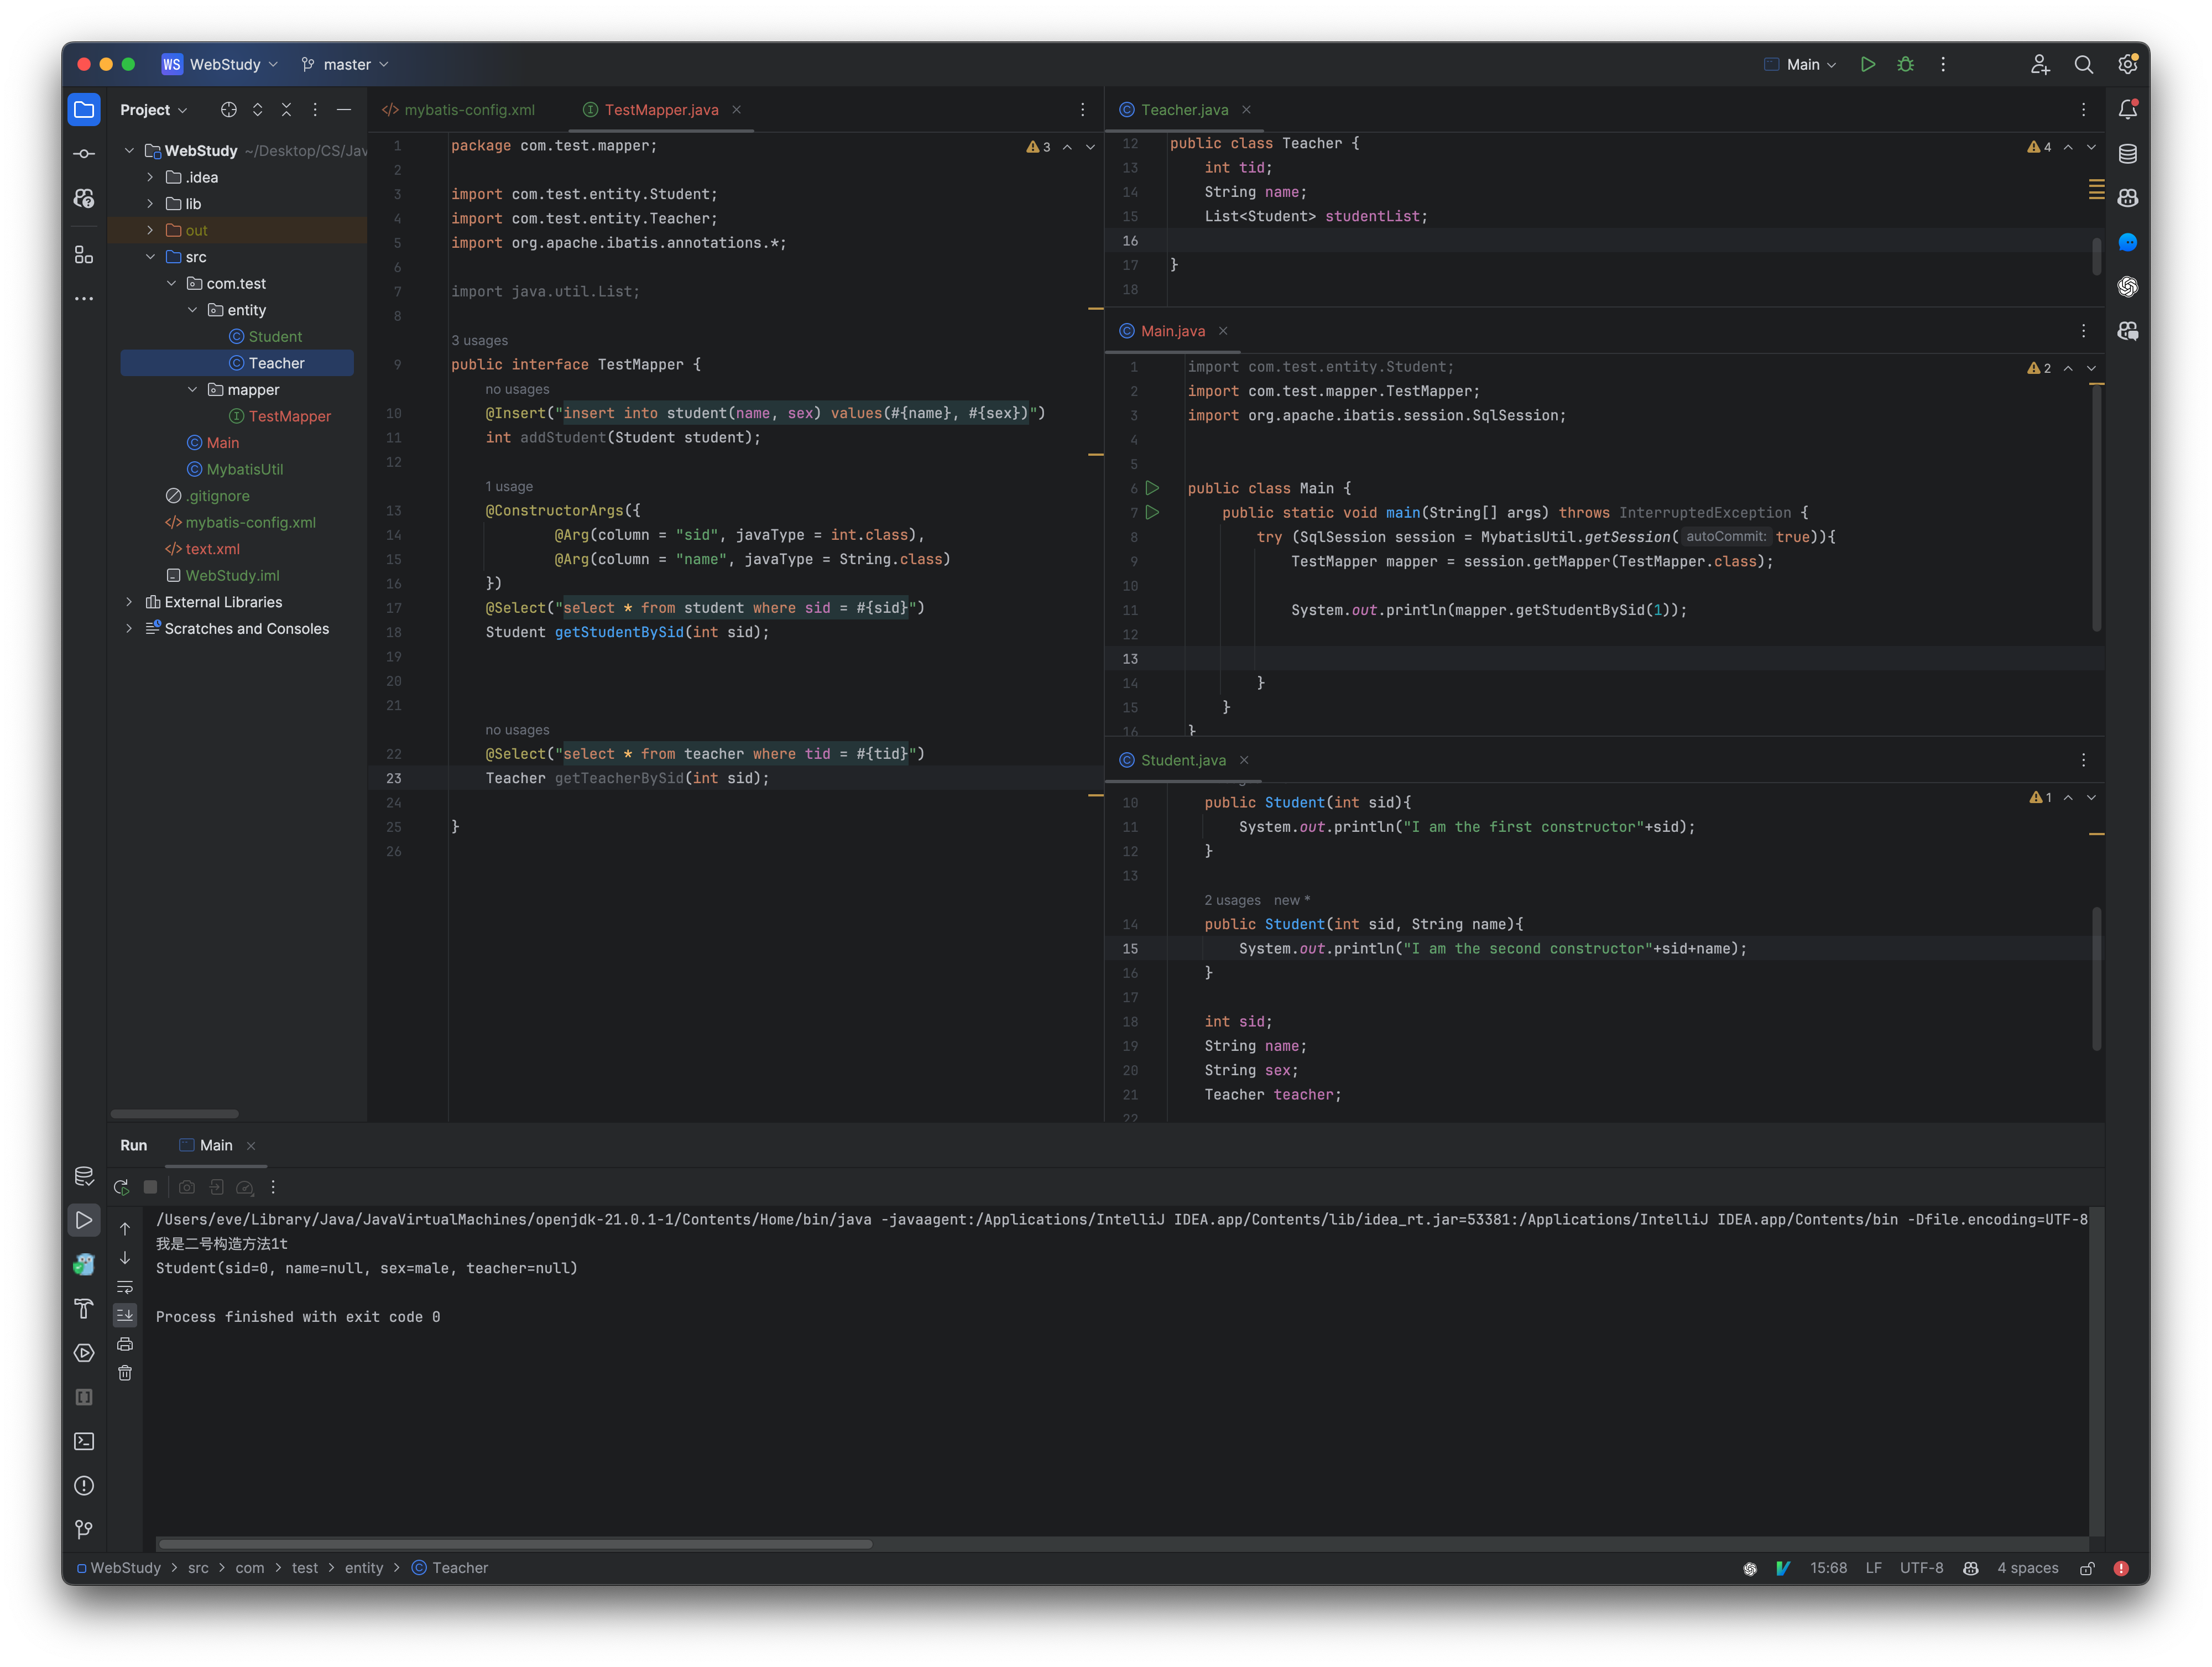This screenshot has width=2212, height=1667.
Task: Click the 3 usages link above TestMapper
Action: point(479,340)
